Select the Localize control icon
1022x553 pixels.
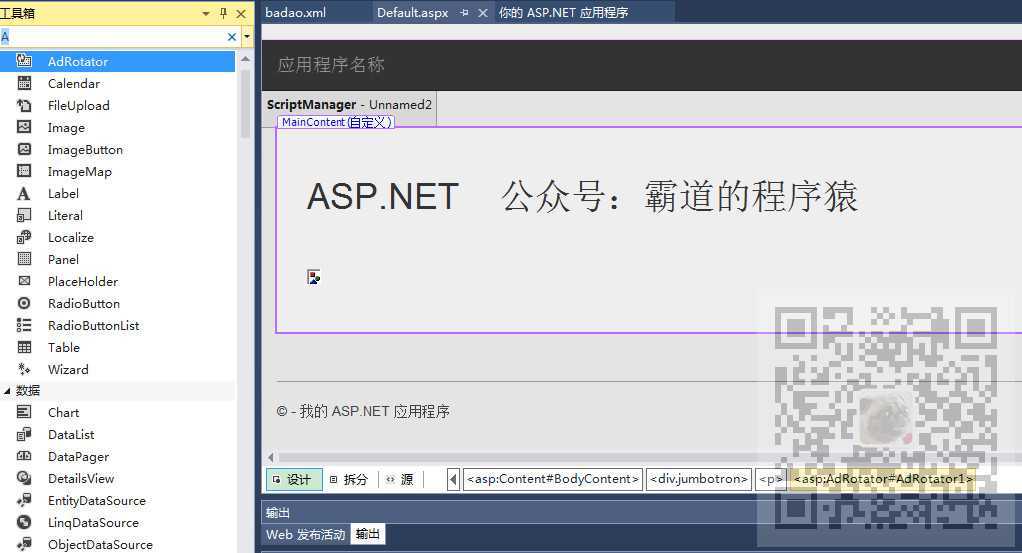tap(24, 237)
